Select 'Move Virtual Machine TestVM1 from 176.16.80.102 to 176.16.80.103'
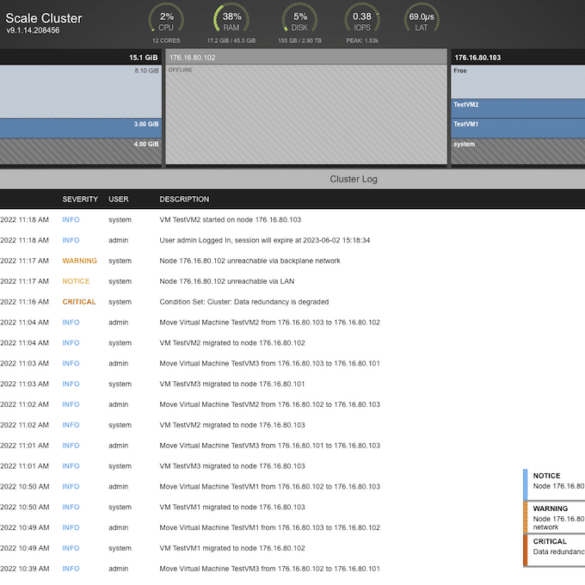The height and width of the screenshot is (585, 585). click(x=270, y=487)
